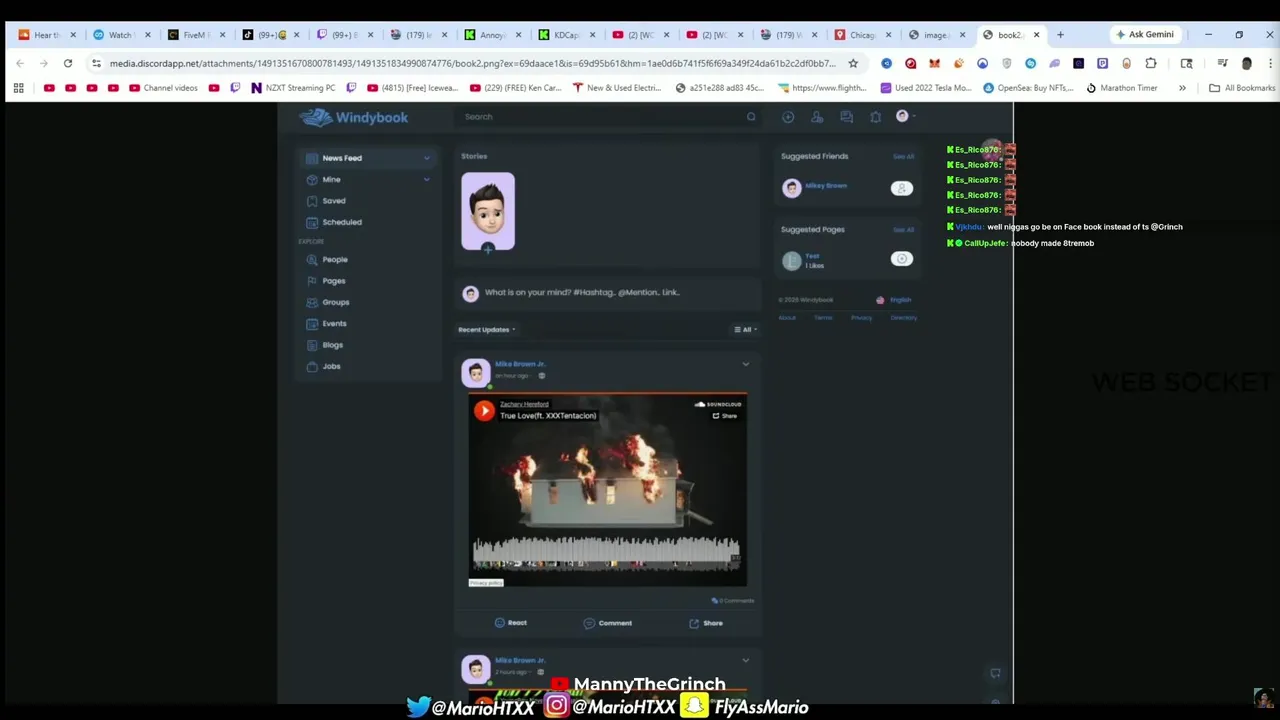Click the browser address bar URL
The width and height of the screenshot is (1280, 720).
472,63
